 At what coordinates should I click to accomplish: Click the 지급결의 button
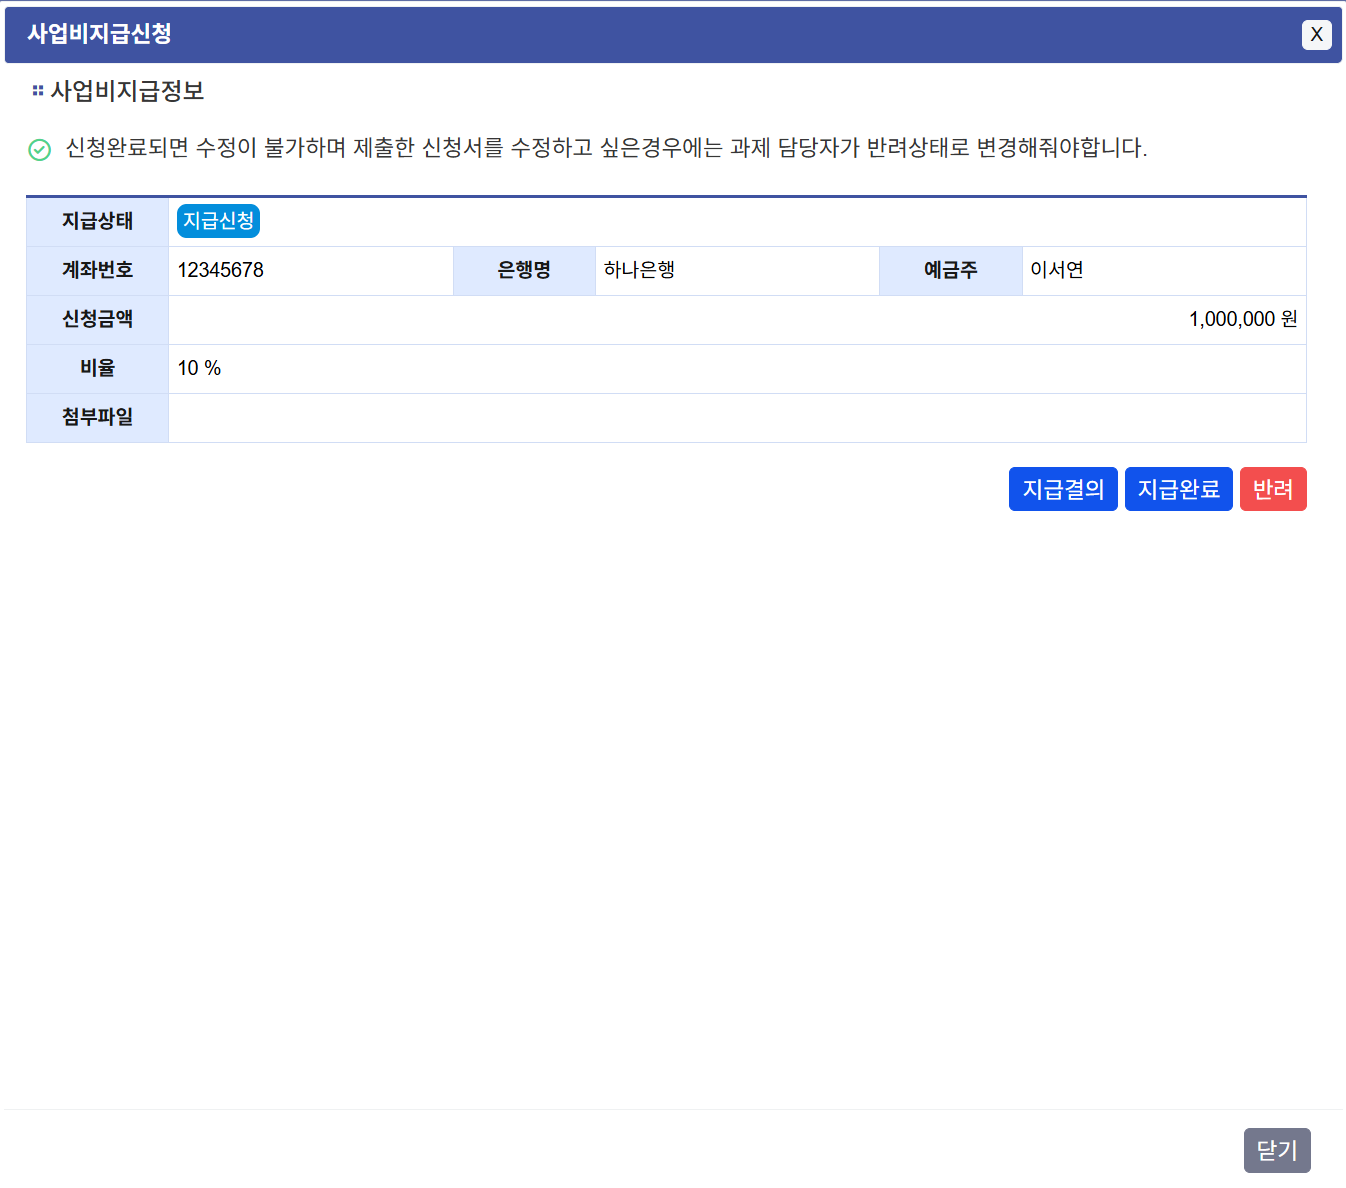coord(1063,489)
